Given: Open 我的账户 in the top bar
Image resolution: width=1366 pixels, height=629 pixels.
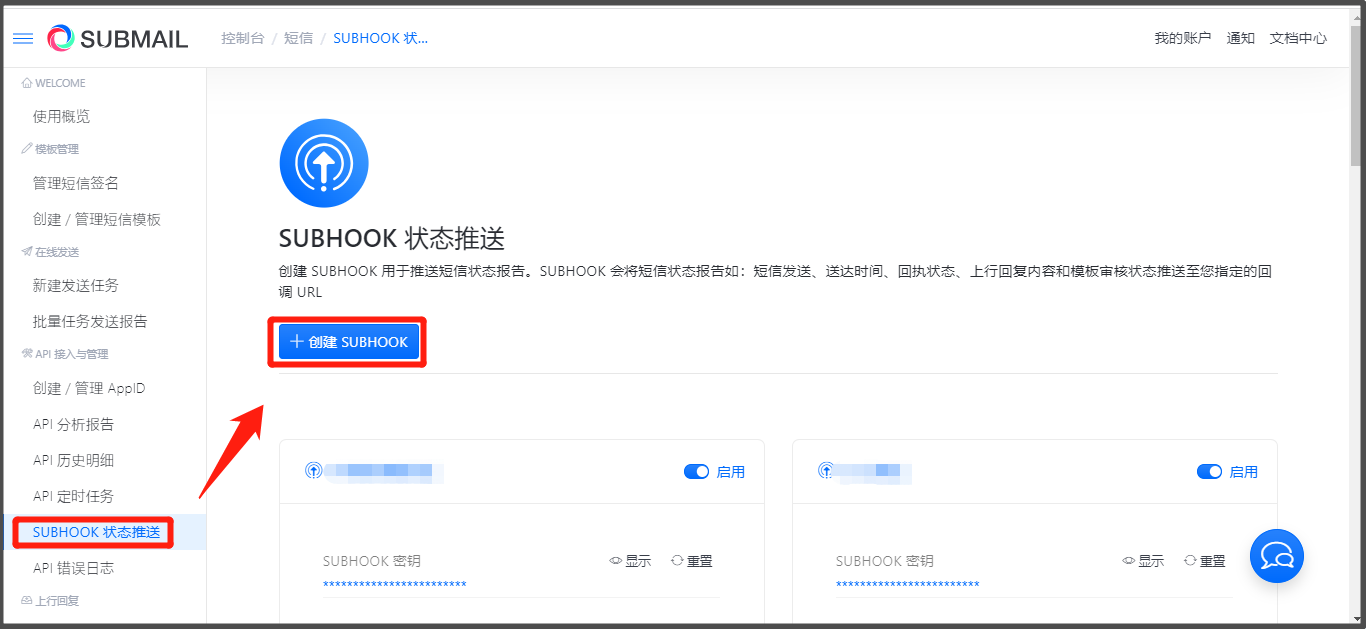Looking at the screenshot, I should point(1183,38).
